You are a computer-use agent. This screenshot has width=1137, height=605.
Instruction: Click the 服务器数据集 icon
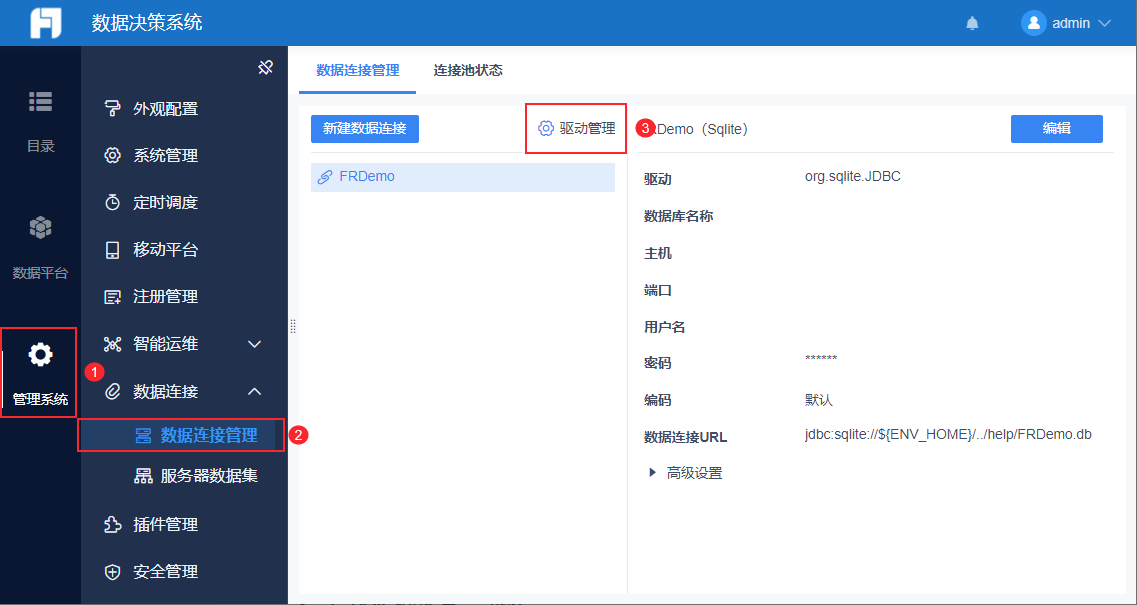pyautogui.click(x=143, y=476)
